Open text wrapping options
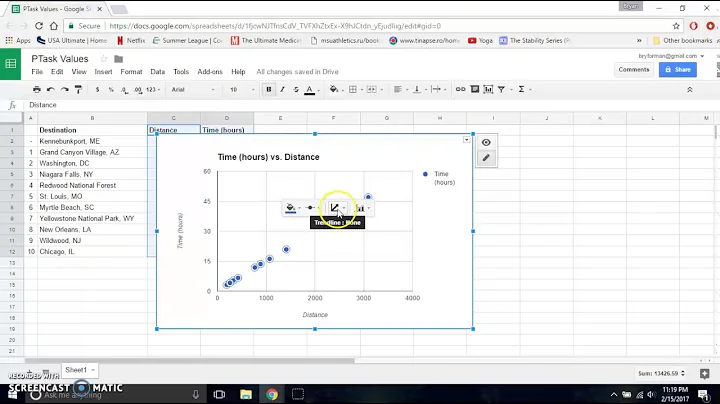 coord(439,90)
